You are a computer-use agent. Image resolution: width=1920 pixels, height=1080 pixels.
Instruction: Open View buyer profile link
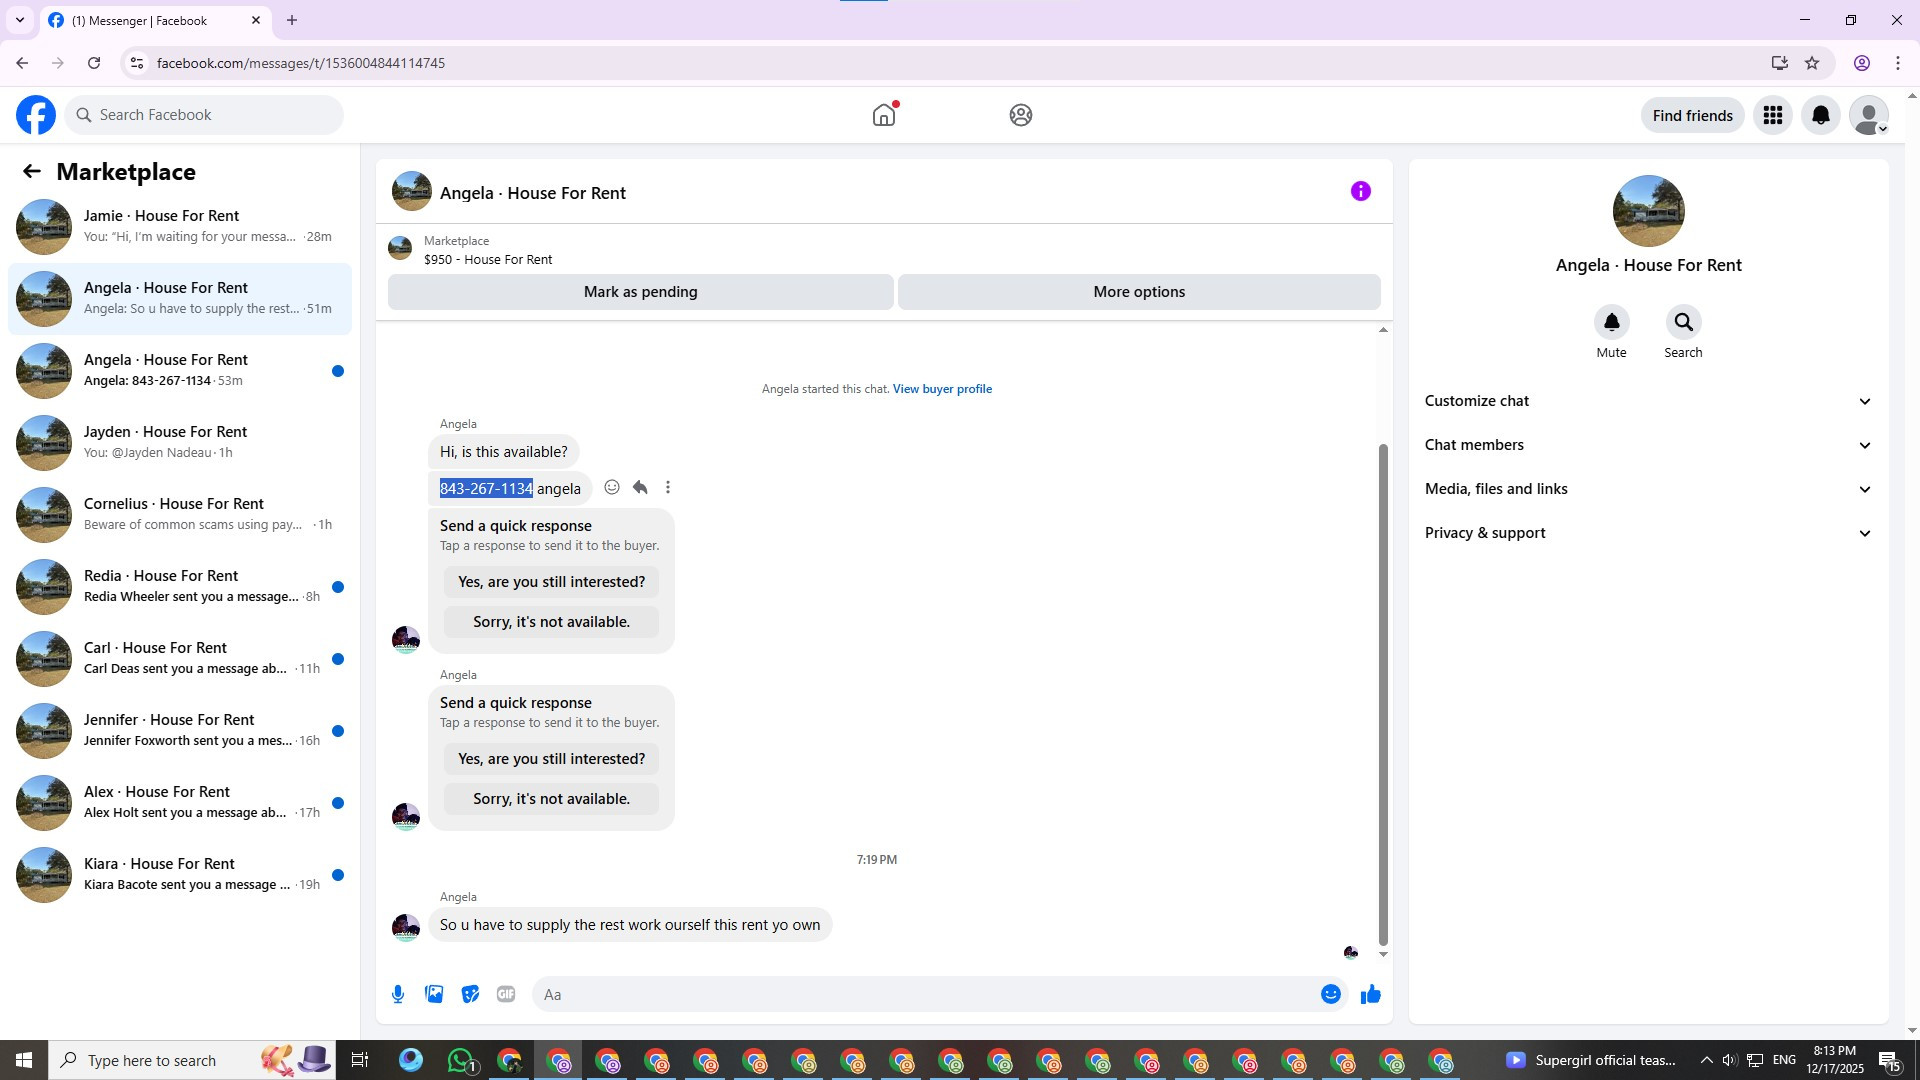pyautogui.click(x=942, y=389)
